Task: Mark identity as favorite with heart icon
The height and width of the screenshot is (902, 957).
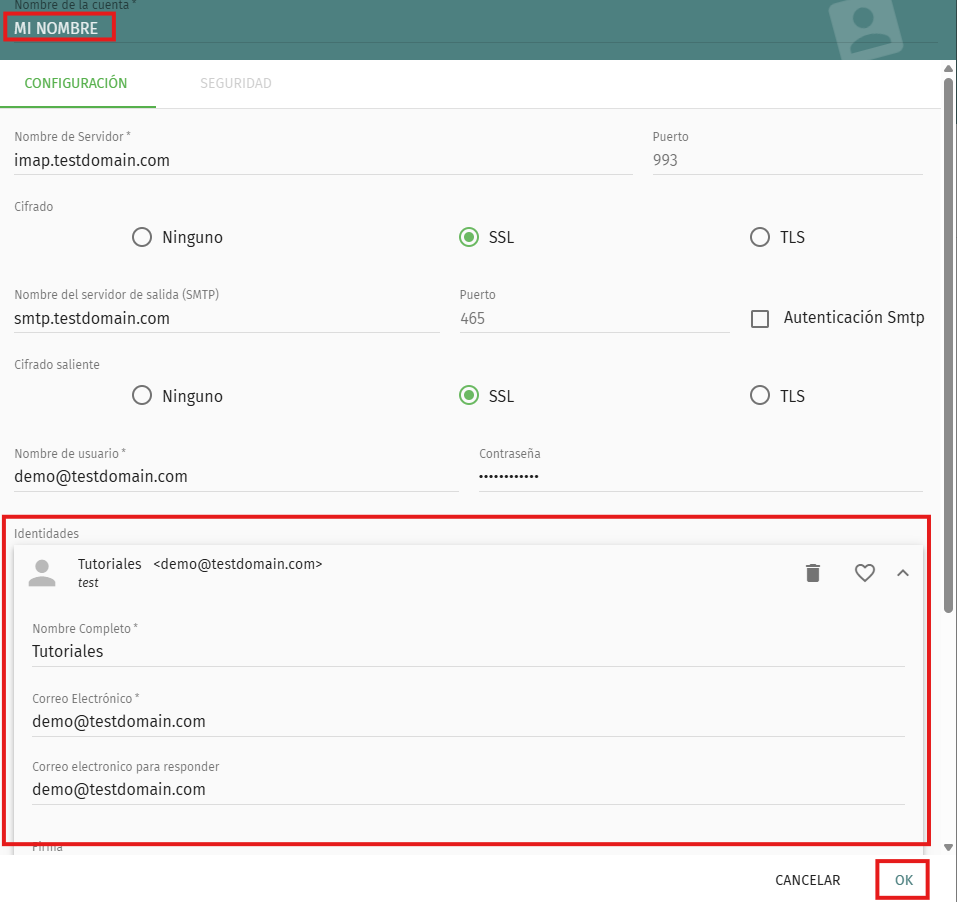Action: point(864,573)
